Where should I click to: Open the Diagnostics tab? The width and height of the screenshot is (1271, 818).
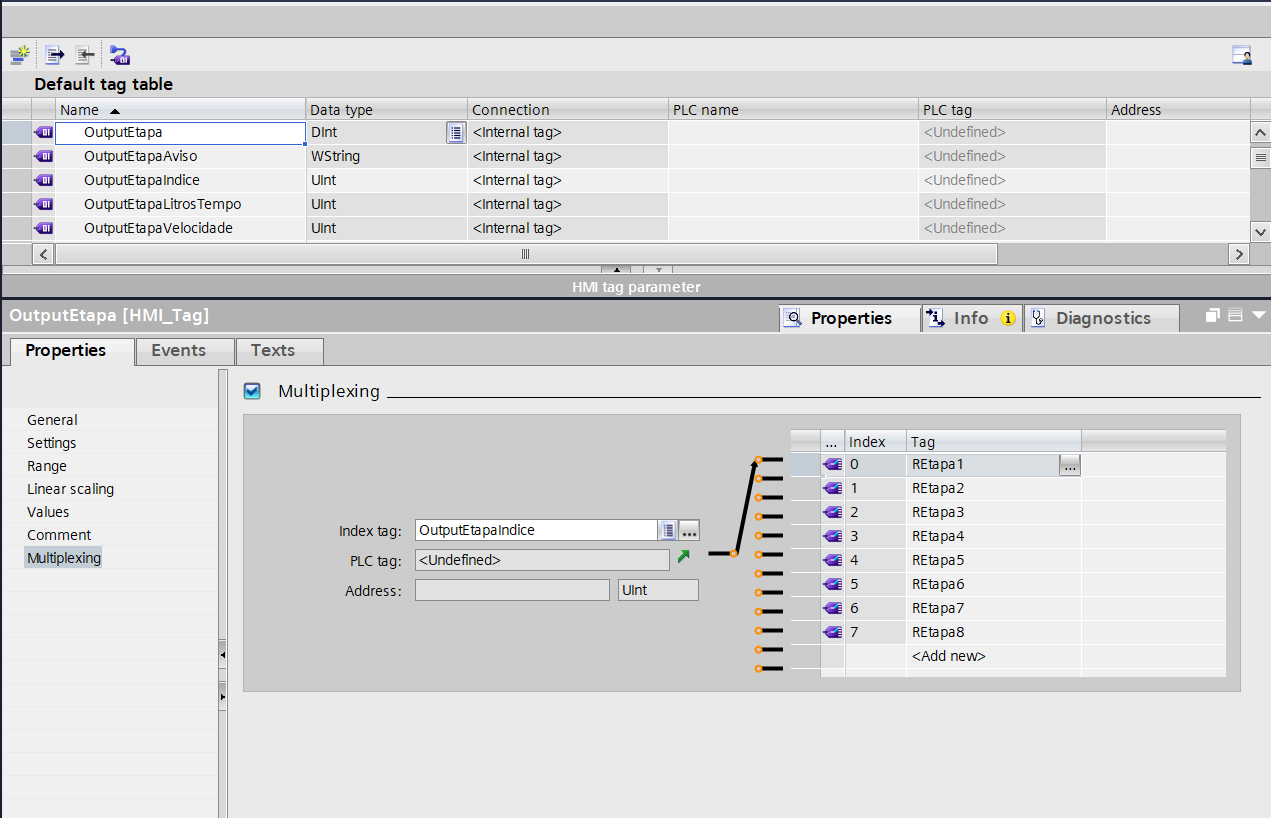[x=1102, y=318]
